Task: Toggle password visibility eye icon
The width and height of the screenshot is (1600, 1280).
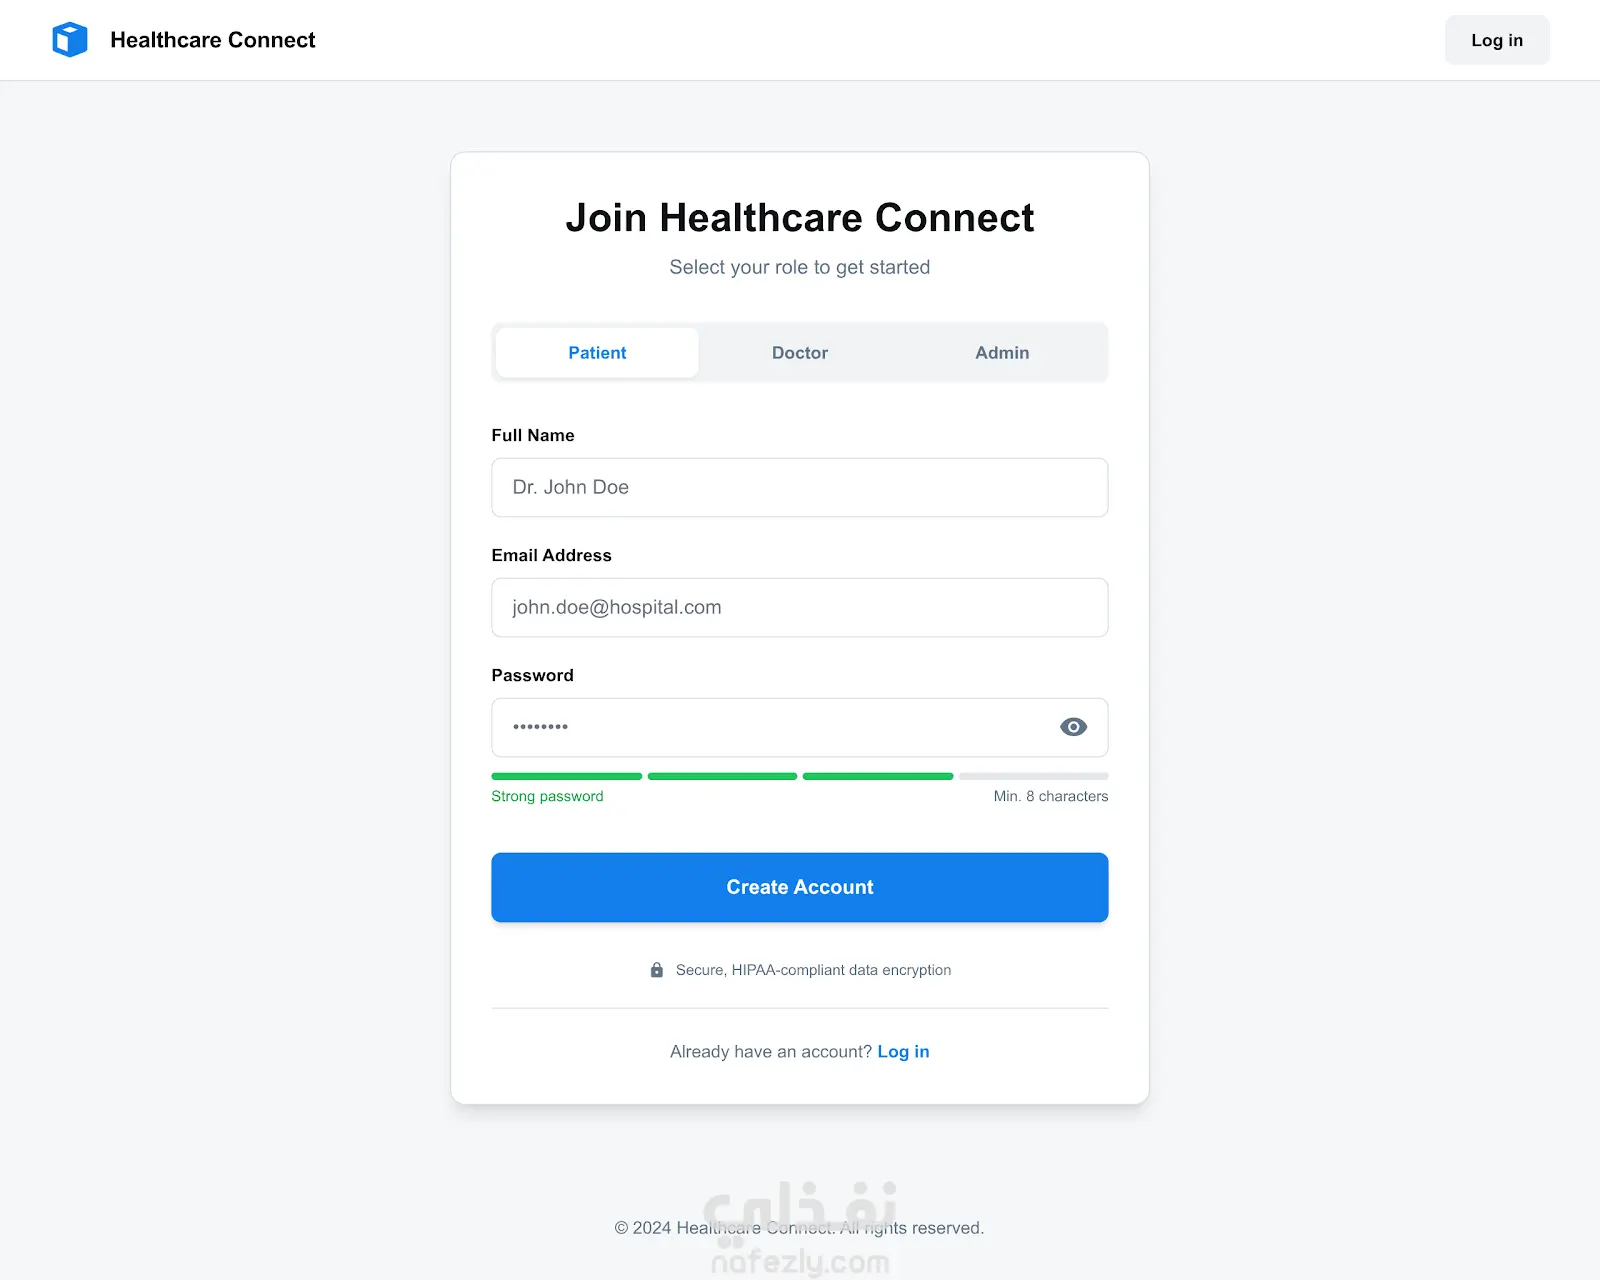Action: [x=1073, y=727]
